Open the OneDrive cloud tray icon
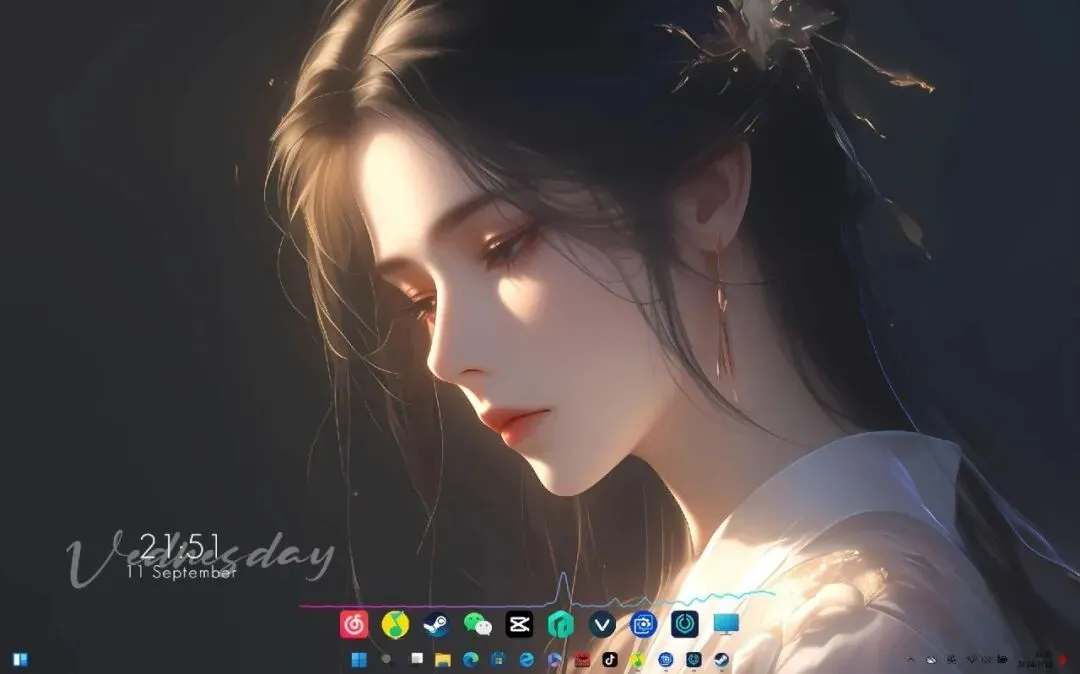The width and height of the screenshot is (1080, 674). pyautogui.click(x=931, y=660)
